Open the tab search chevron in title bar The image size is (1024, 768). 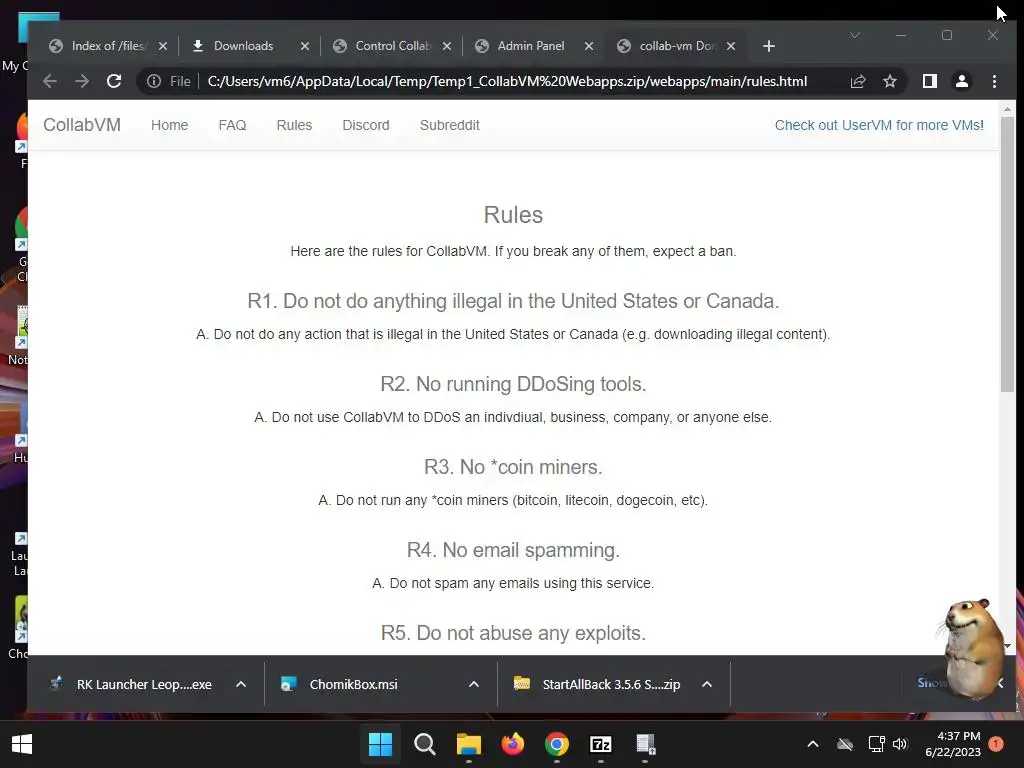854,35
